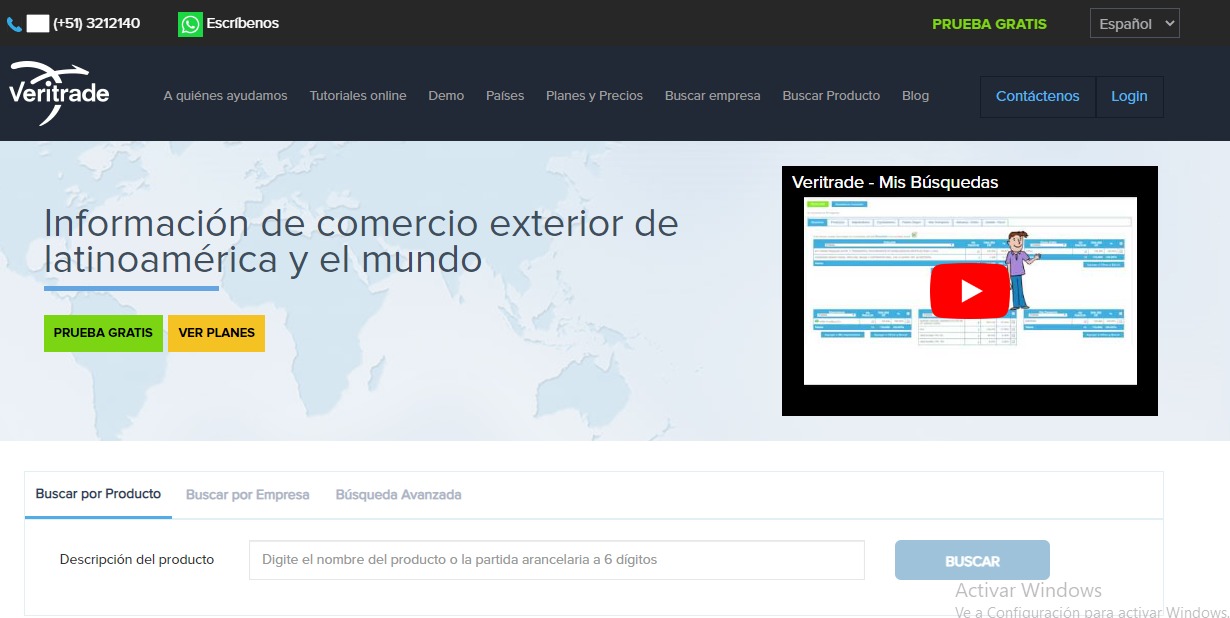Click the Demo navigation item

[x=446, y=96]
